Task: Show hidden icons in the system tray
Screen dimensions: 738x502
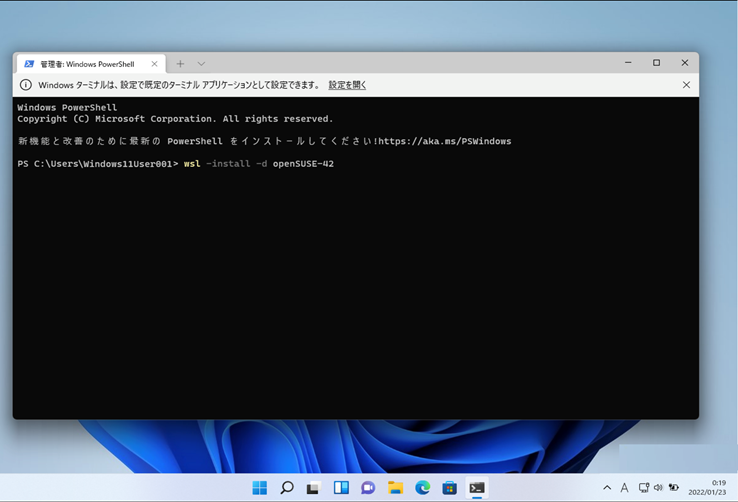Action: tap(607, 488)
